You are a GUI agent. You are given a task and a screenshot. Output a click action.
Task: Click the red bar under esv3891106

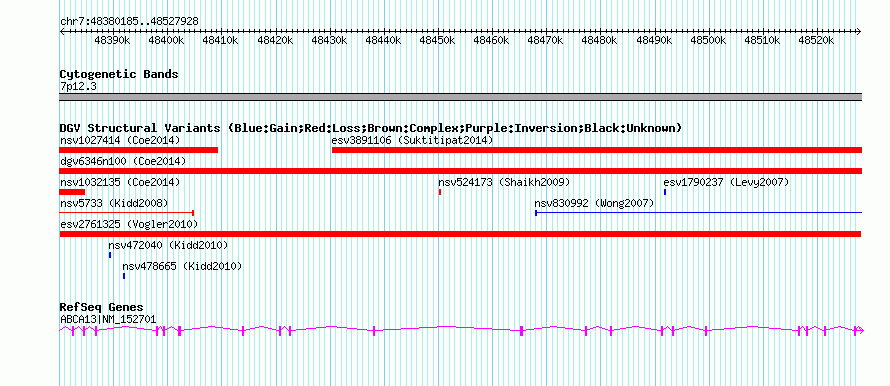pyautogui.click(x=597, y=150)
